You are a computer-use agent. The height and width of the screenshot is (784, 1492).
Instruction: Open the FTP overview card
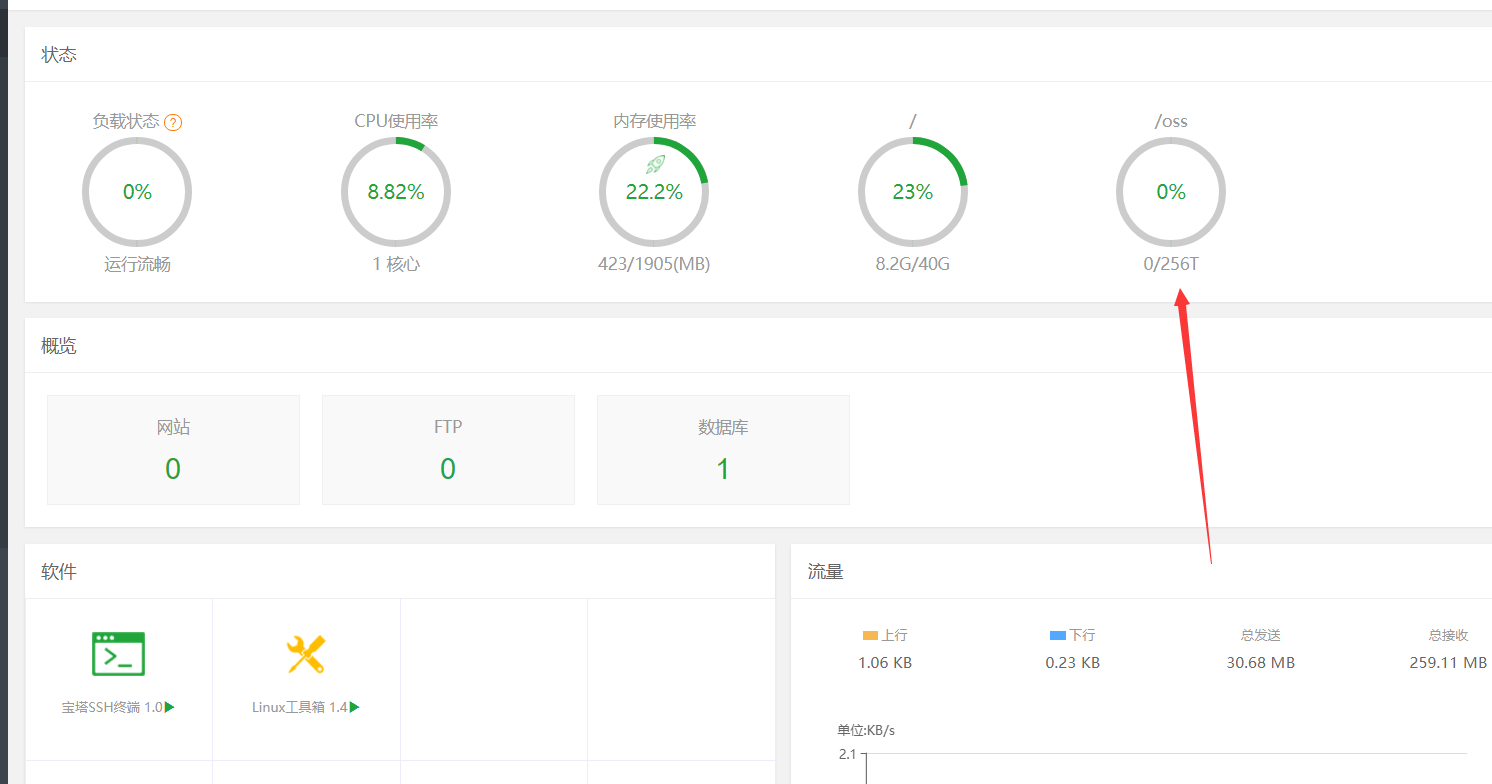[x=448, y=450]
